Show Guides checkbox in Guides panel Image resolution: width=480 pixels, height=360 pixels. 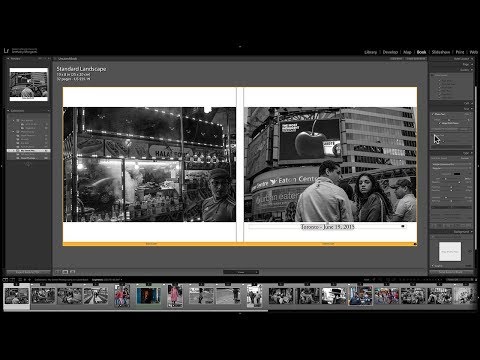[x=433, y=75]
